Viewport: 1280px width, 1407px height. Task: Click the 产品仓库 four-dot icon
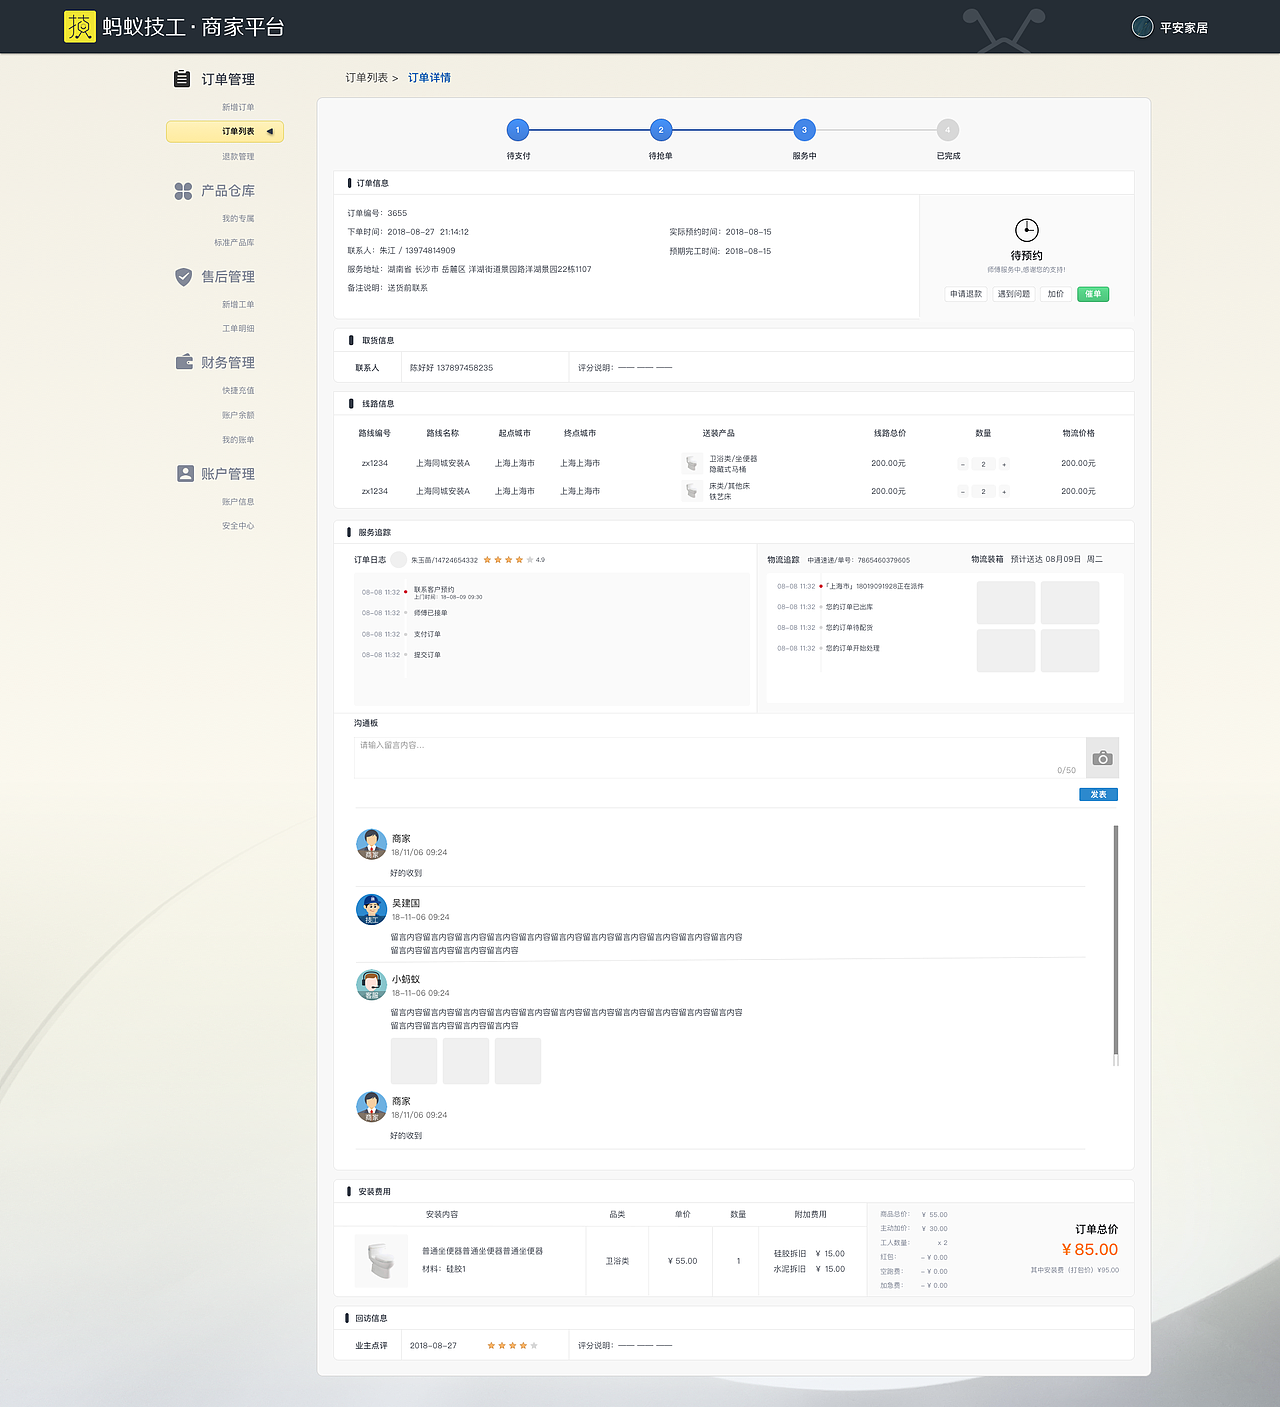(x=183, y=191)
